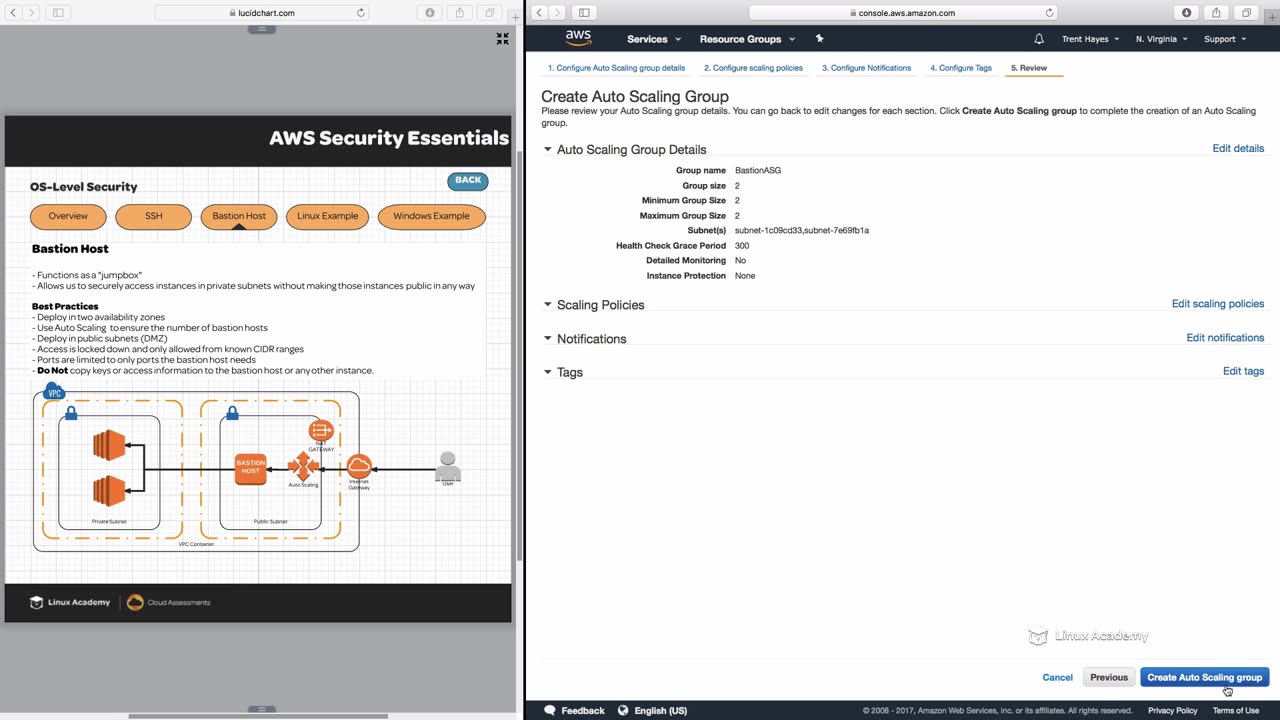The width and height of the screenshot is (1280, 720).
Task: Show all tabs in the AWS console window
Action: 1247,13
